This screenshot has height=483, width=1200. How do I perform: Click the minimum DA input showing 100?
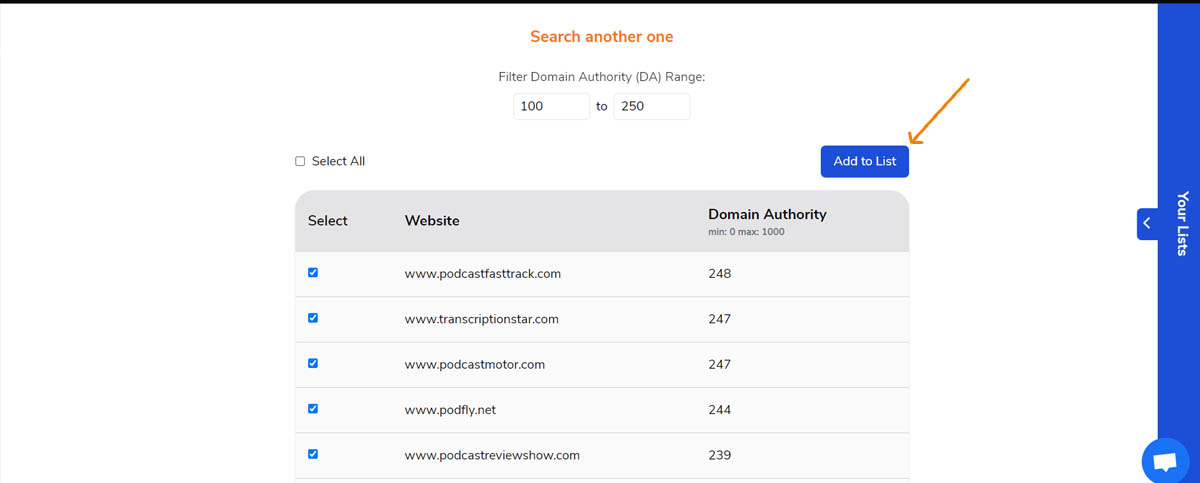click(551, 106)
